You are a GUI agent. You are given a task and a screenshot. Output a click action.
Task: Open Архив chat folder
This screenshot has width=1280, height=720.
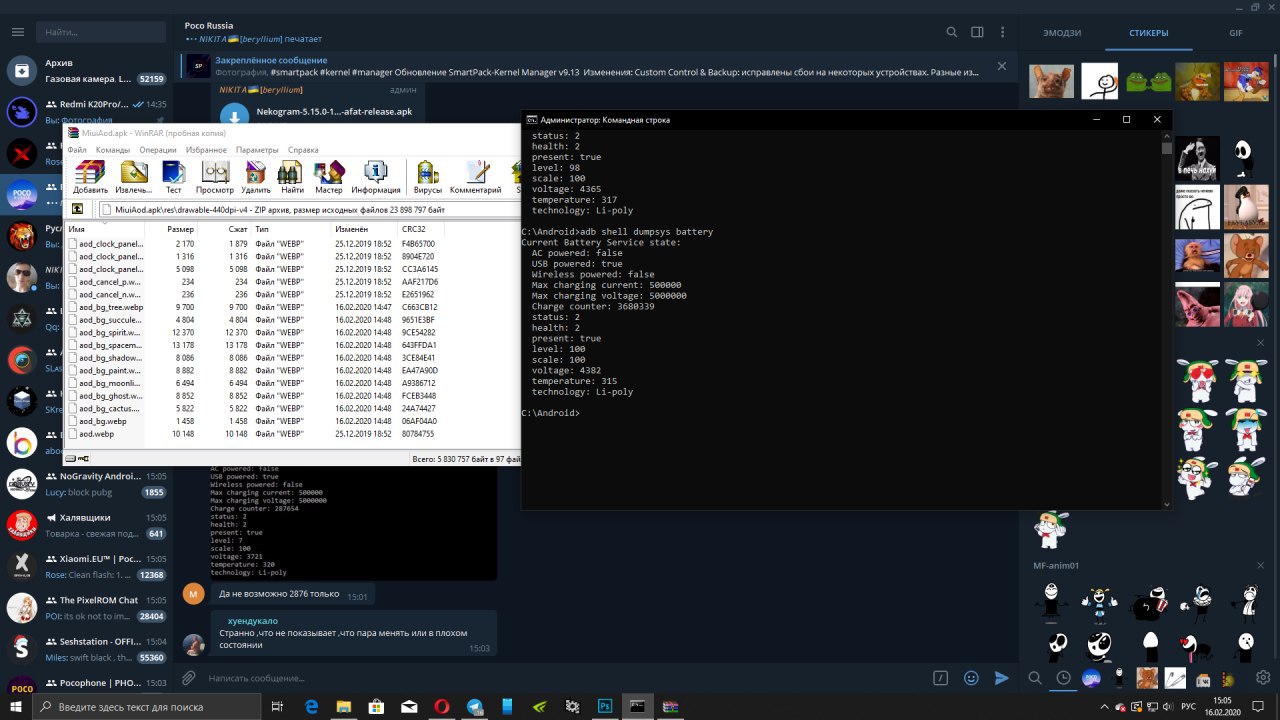[86, 70]
